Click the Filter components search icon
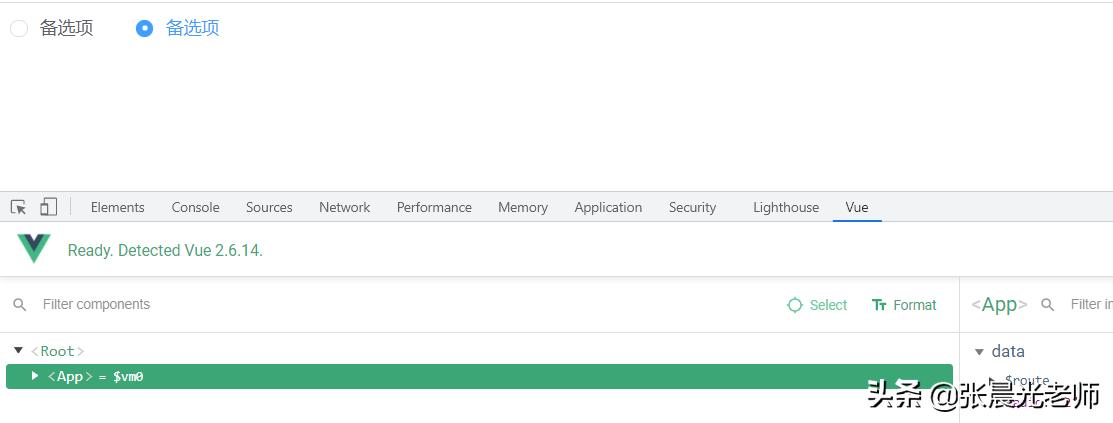The image size is (1113, 423). 20,305
